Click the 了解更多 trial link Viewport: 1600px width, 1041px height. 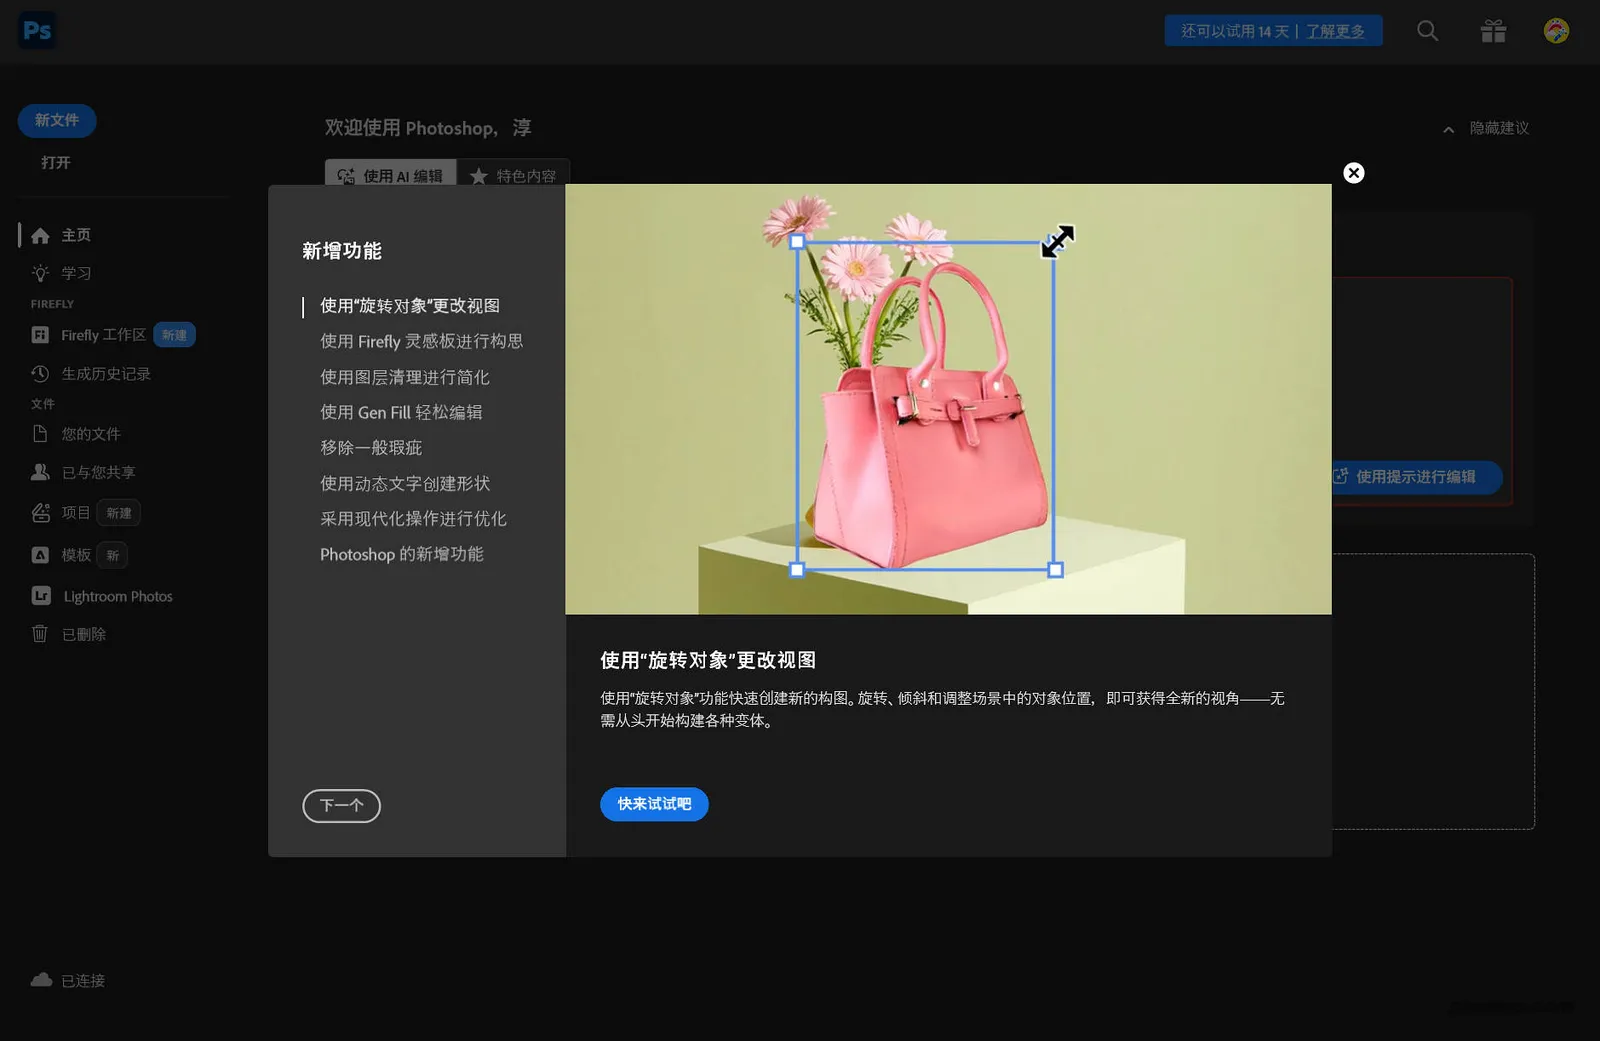click(x=1335, y=31)
